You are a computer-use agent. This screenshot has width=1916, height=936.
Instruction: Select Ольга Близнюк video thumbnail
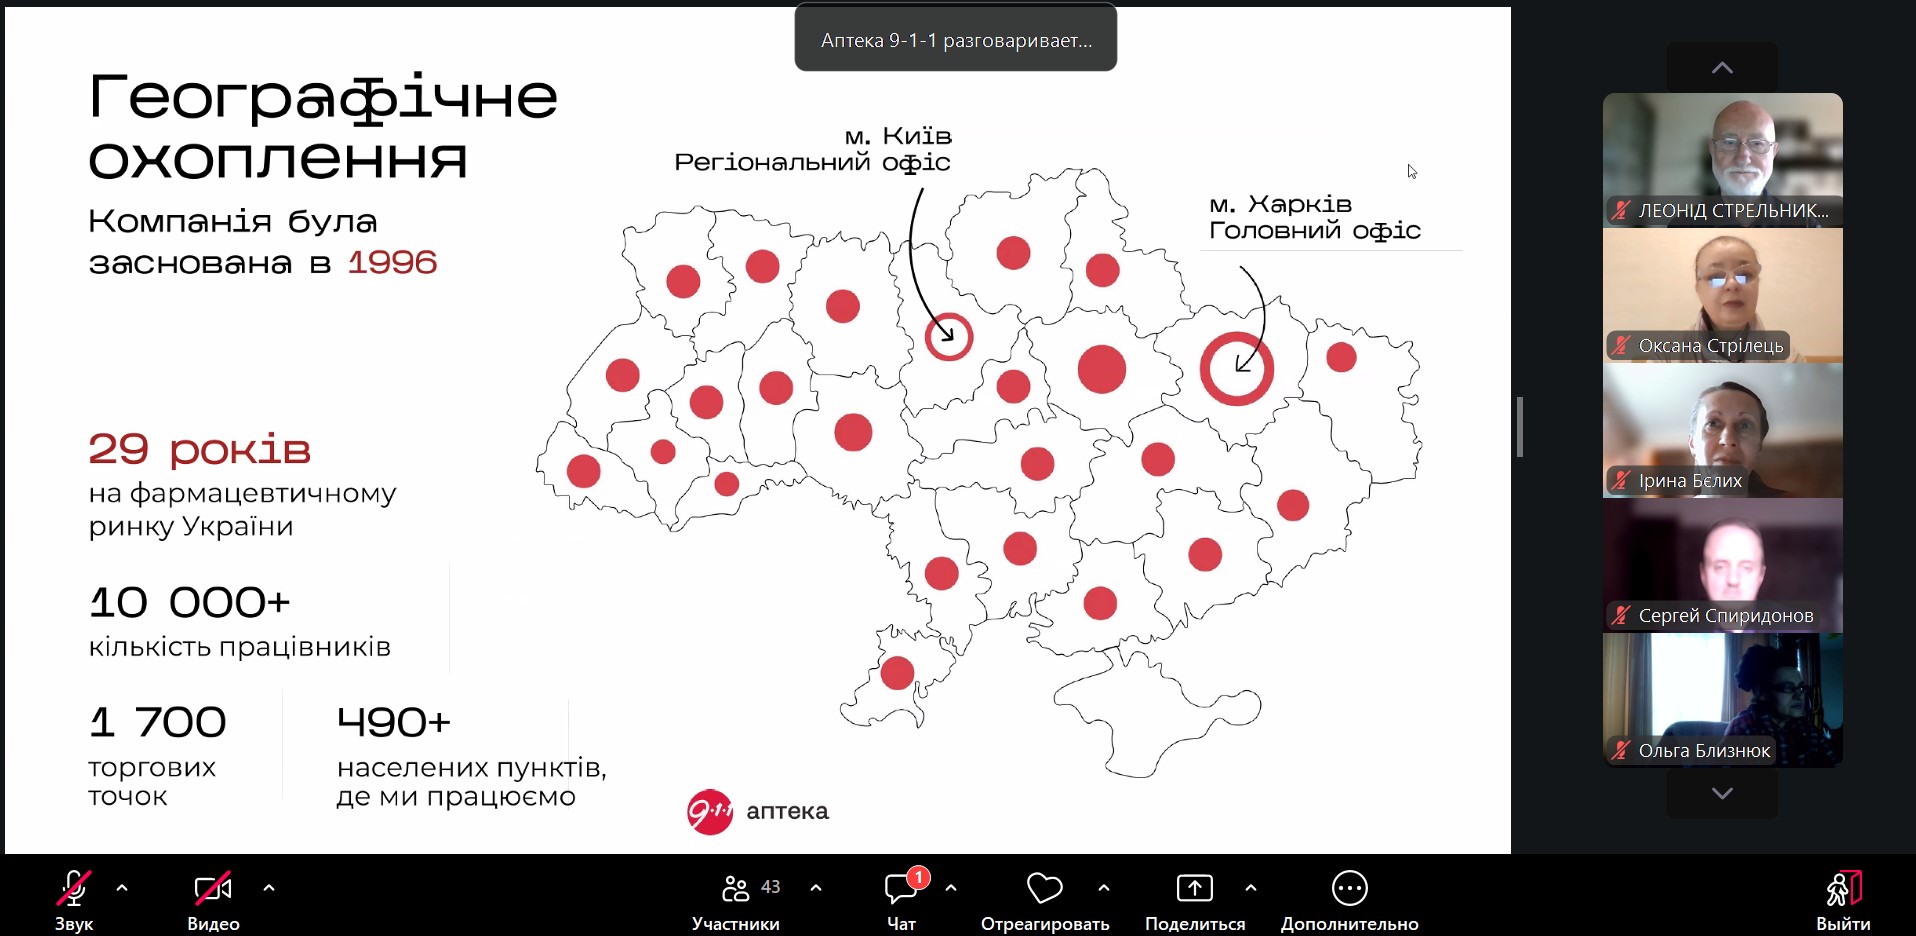pos(1723,700)
